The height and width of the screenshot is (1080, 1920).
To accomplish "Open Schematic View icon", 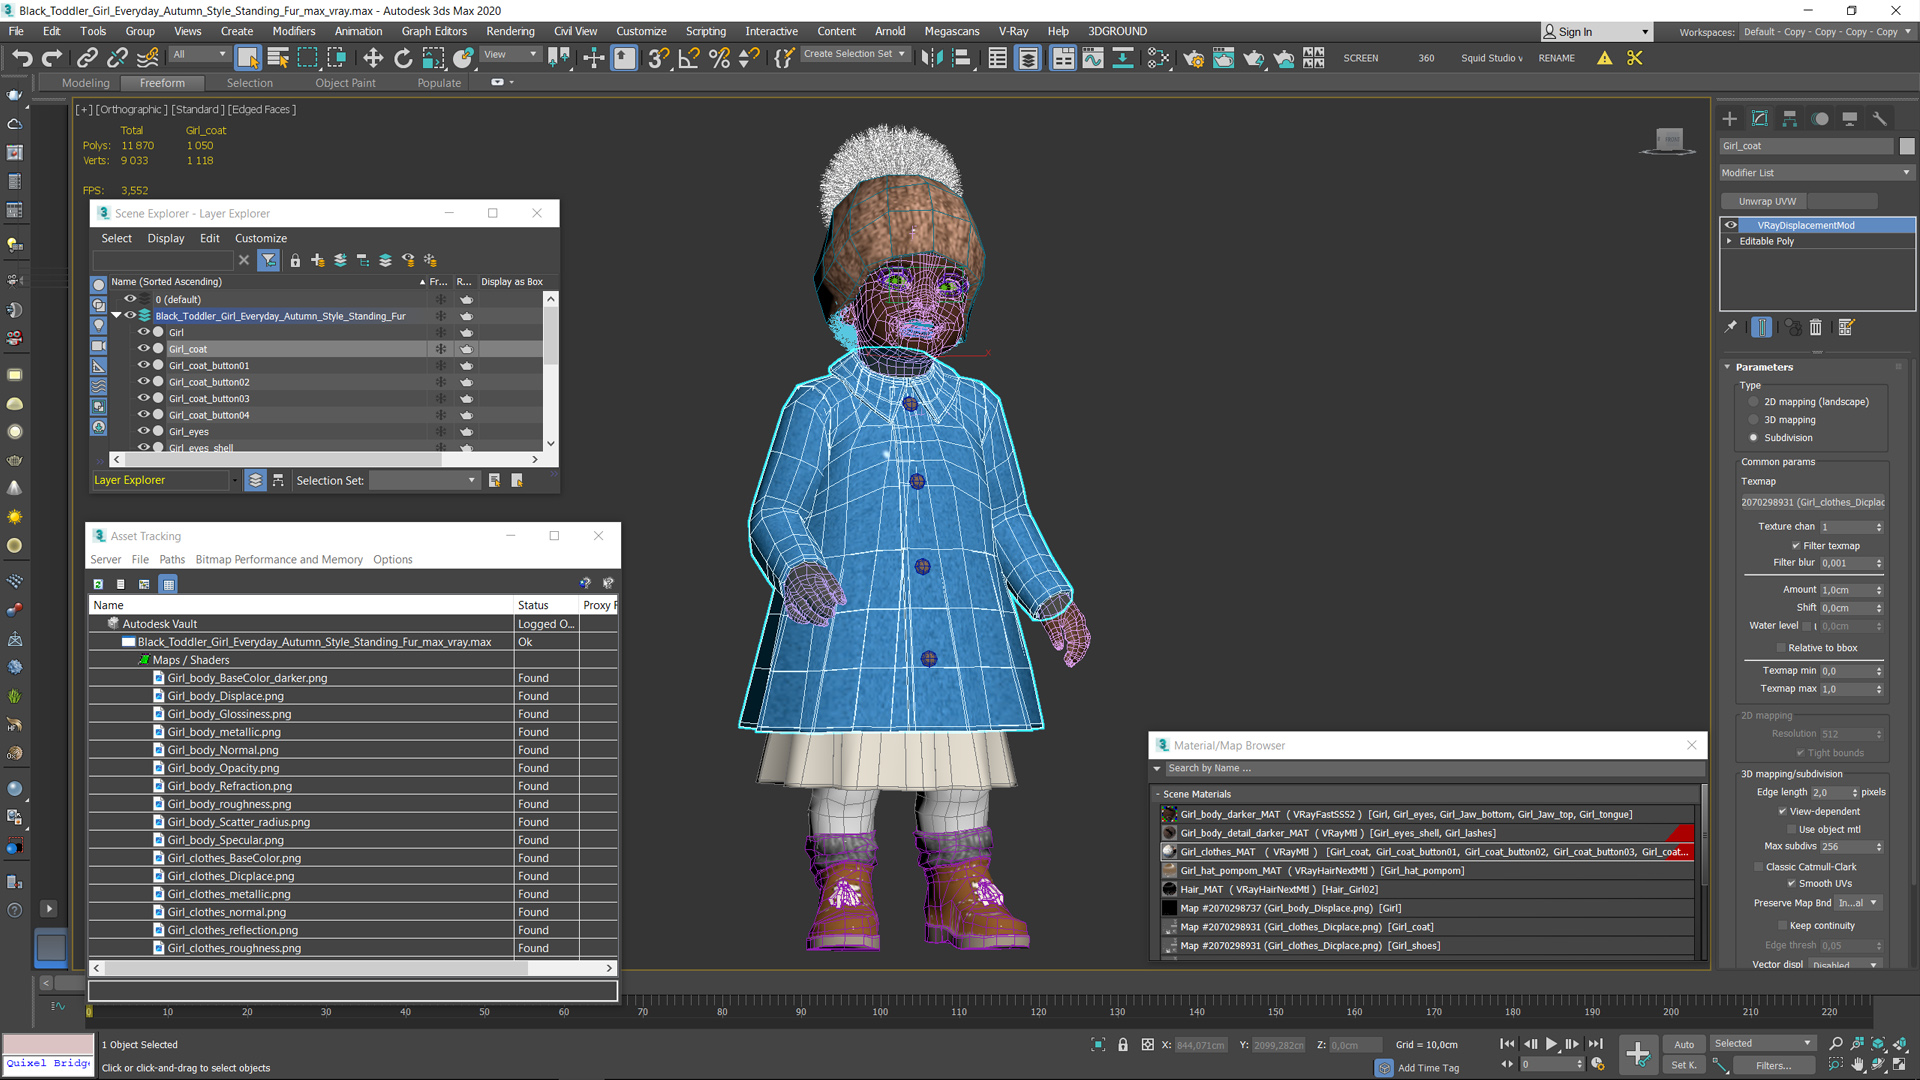I will click(1123, 58).
